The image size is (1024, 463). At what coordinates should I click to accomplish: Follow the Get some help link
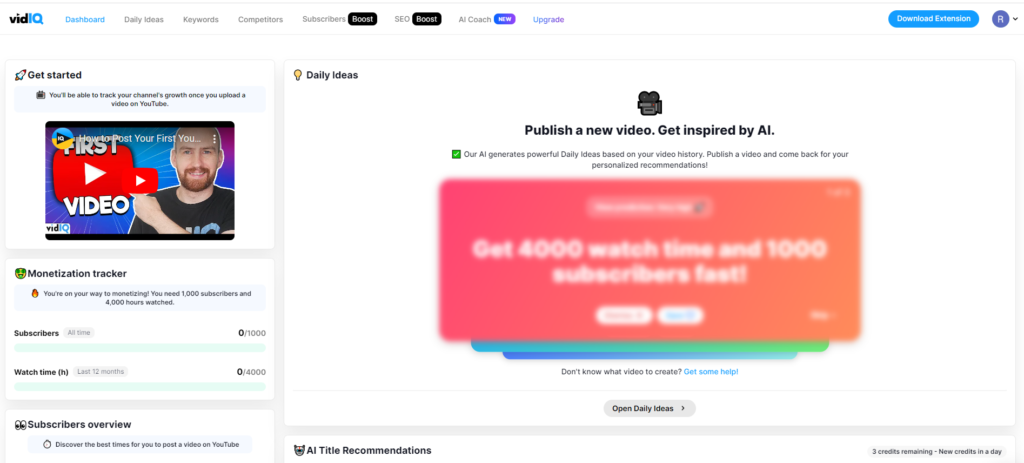[x=711, y=372]
